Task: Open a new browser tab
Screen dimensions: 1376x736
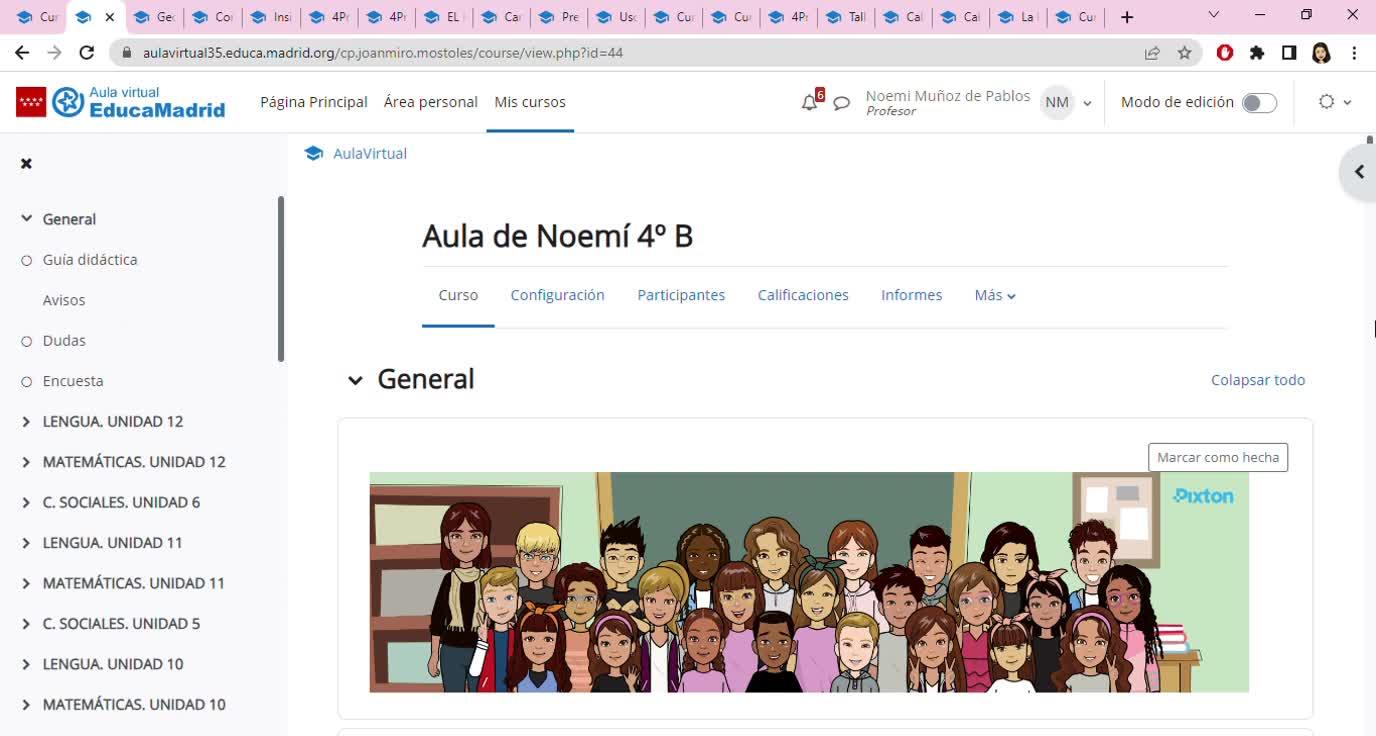Action: coord(1127,17)
